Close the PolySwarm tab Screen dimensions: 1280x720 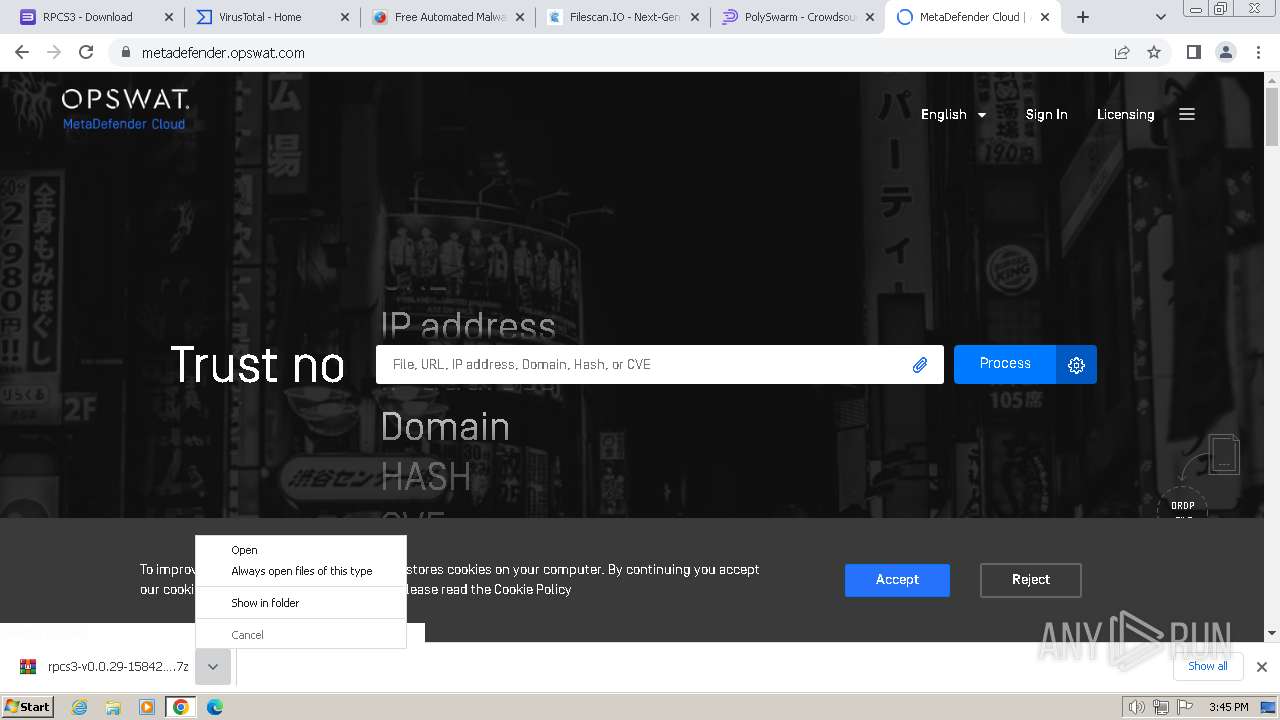(x=869, y=17)
